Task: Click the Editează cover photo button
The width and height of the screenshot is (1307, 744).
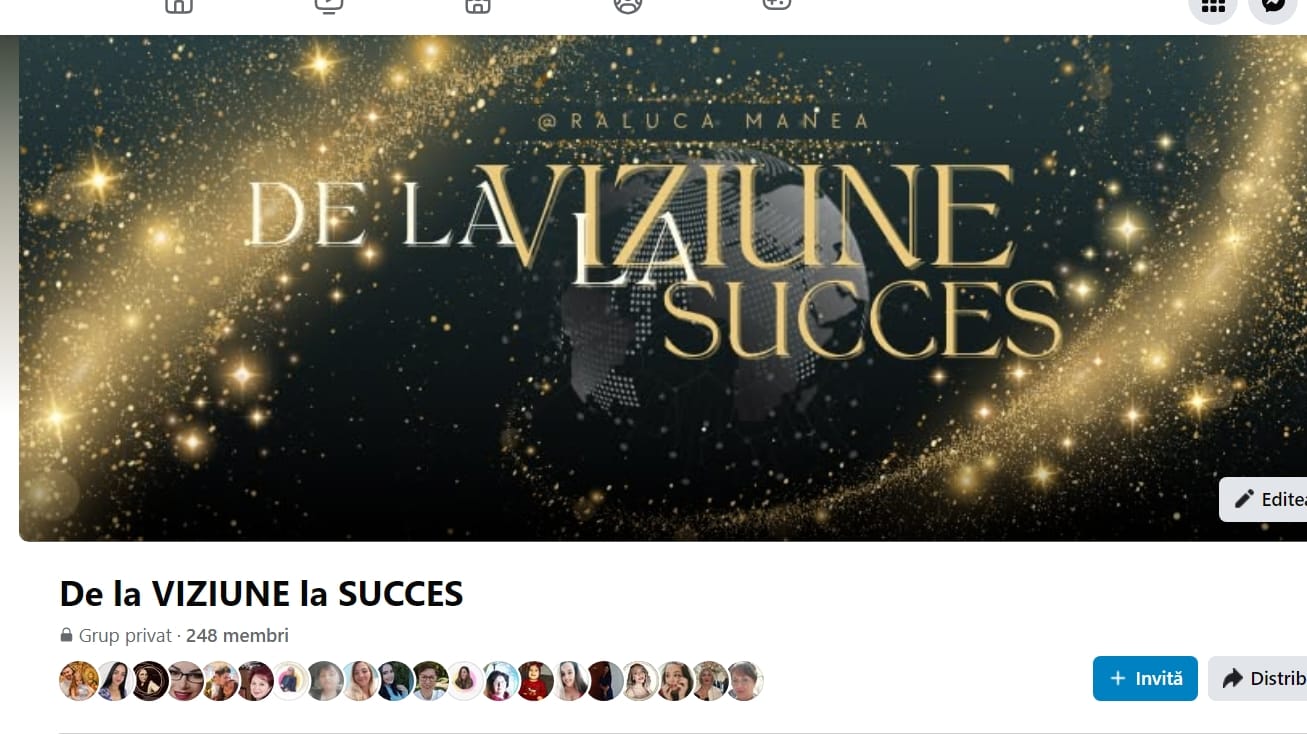Action: [x=1263, y=499]
